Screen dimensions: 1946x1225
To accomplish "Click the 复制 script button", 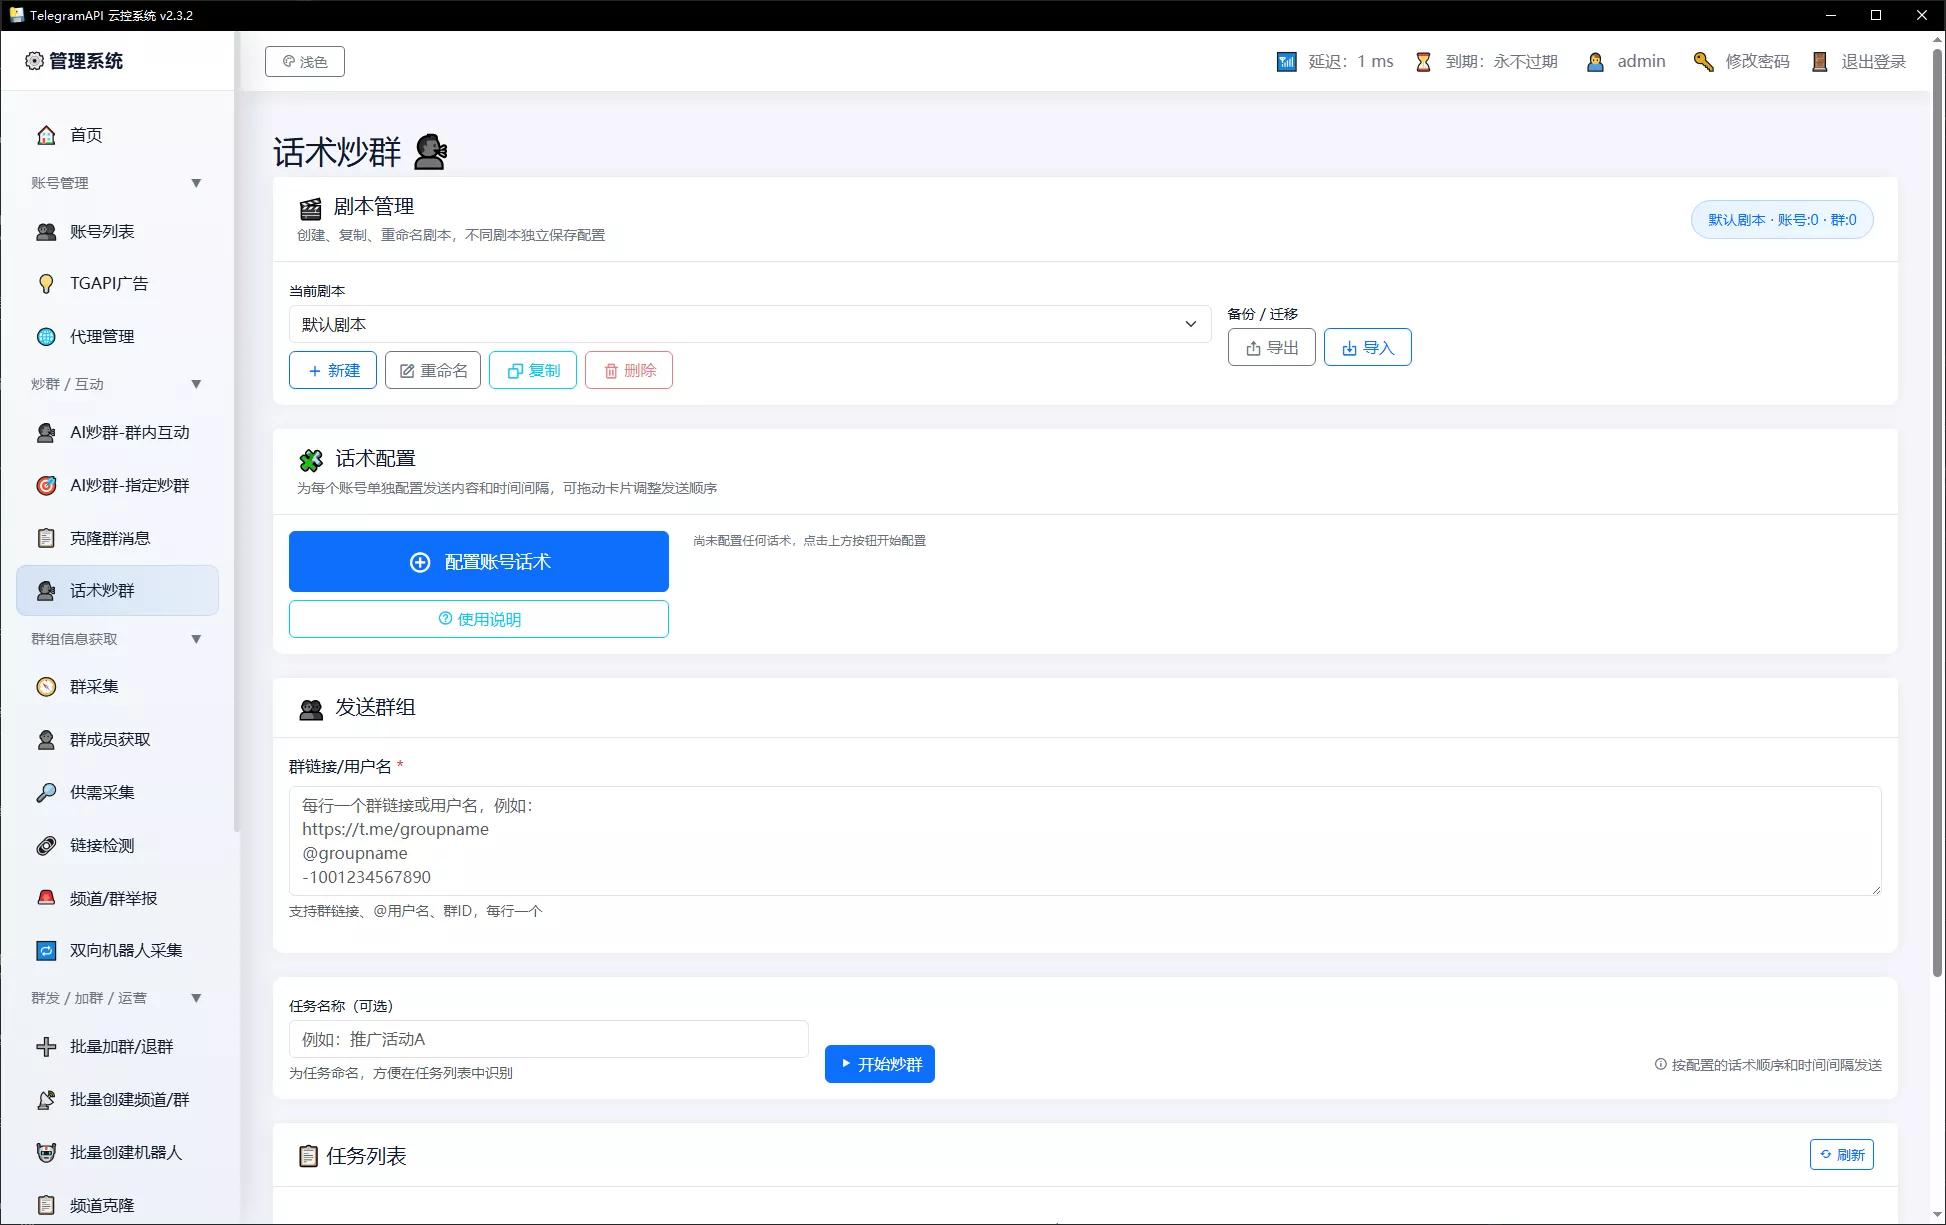I will coord(533,370).
